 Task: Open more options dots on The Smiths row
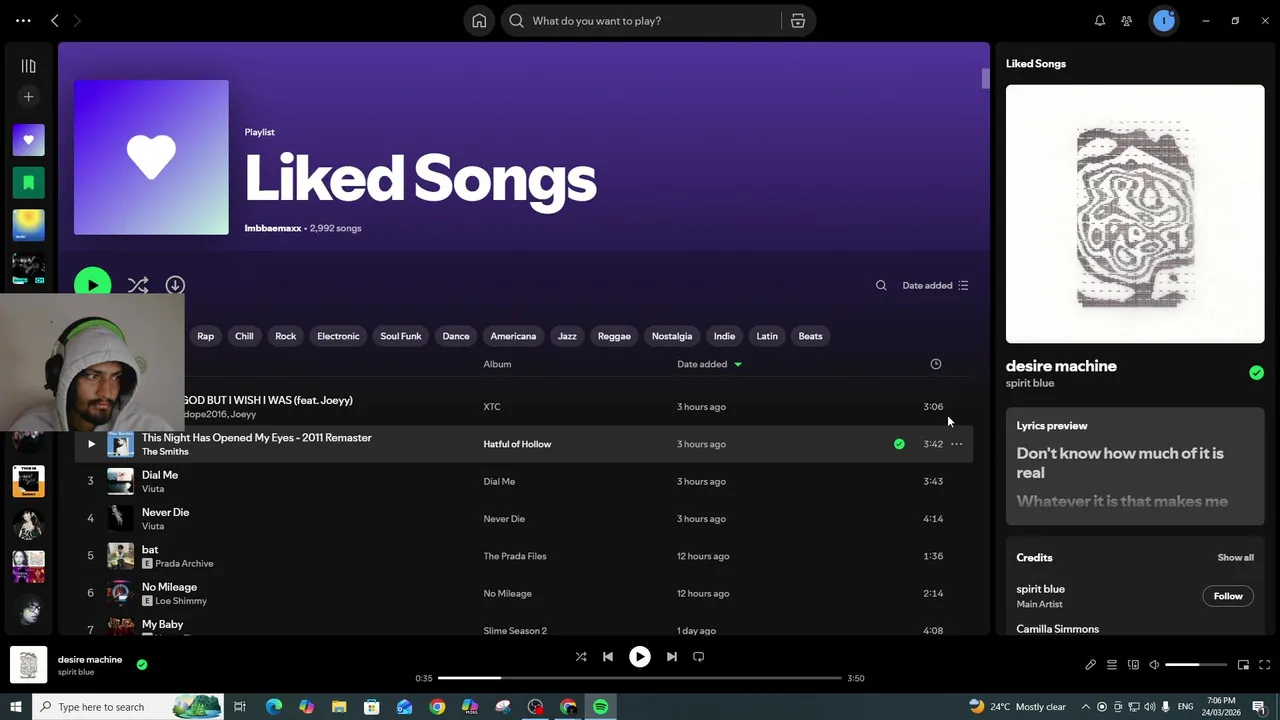[957, 444]
